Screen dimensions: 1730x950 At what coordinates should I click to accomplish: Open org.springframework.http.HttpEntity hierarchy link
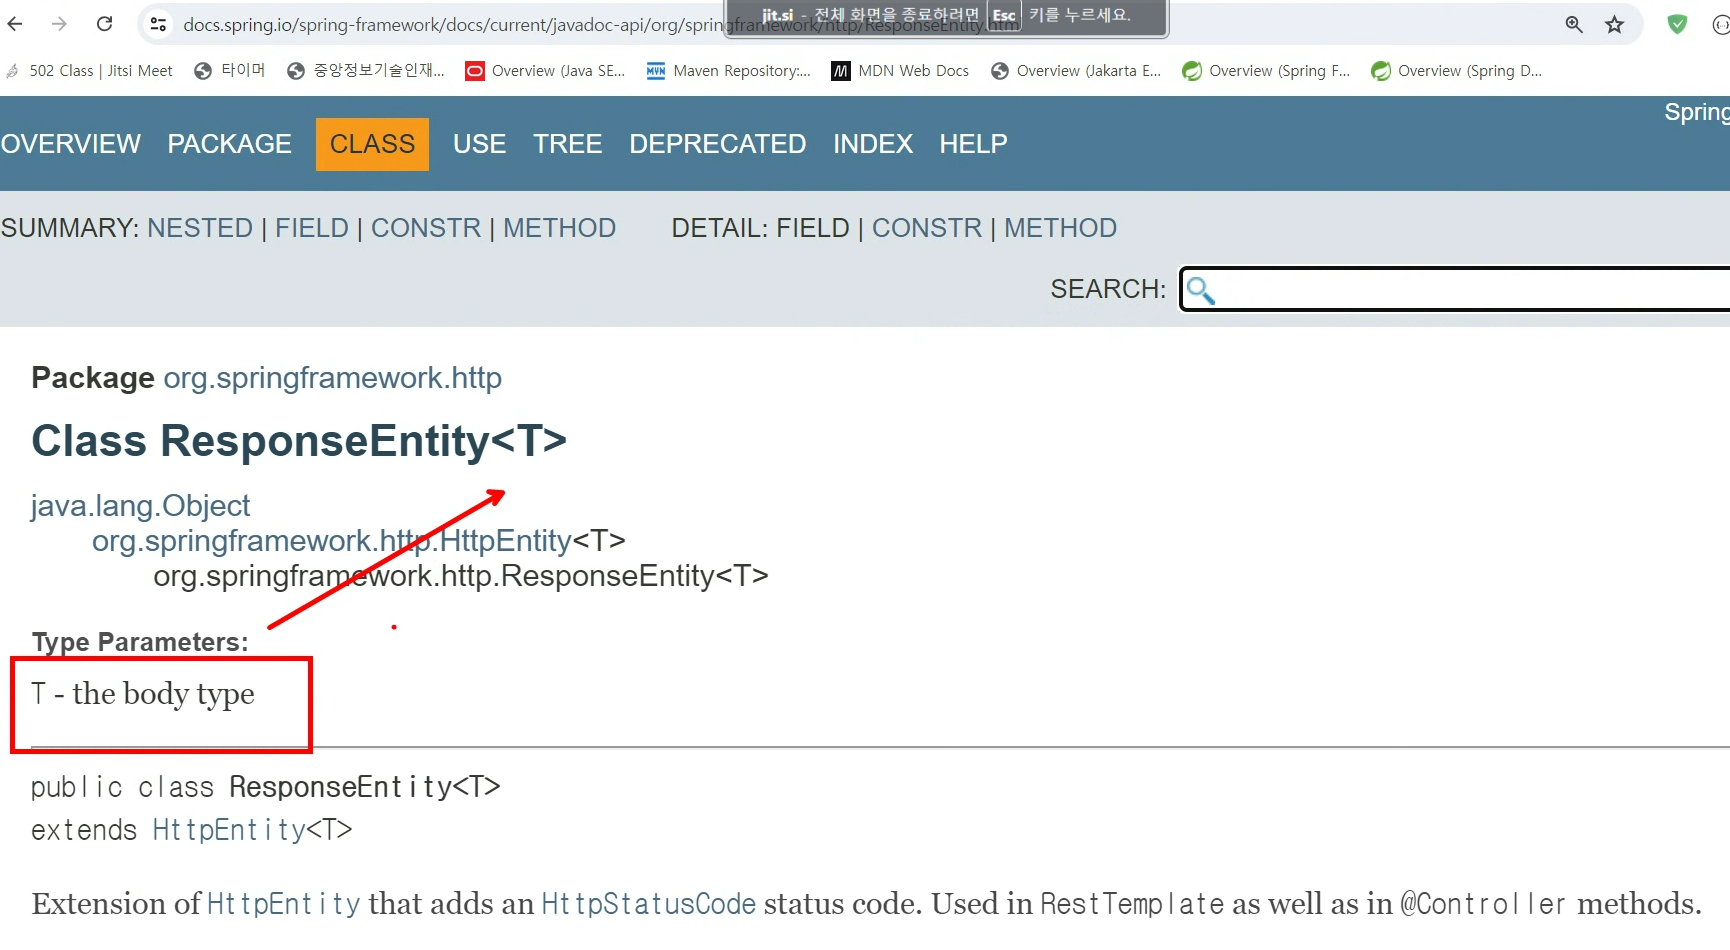click(x=332, y=541)
